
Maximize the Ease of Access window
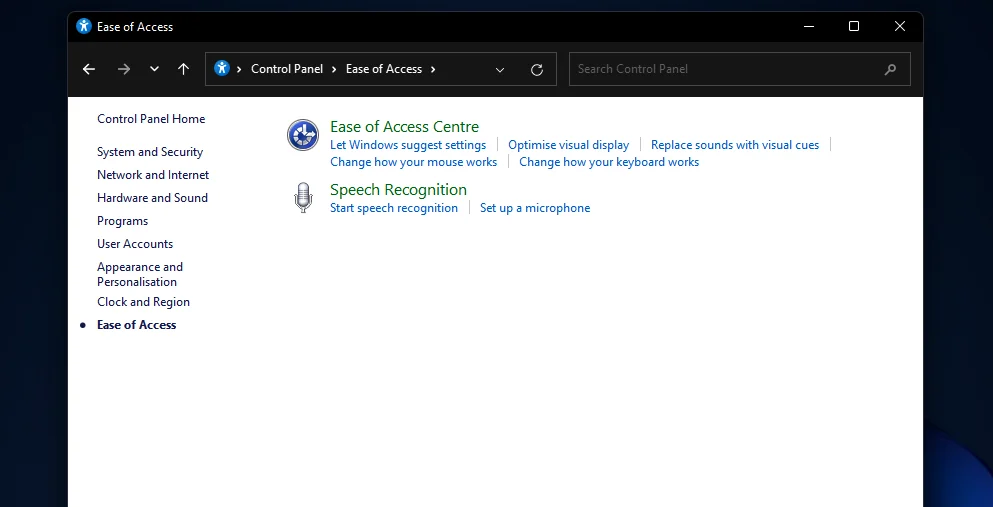pos(854,26)
